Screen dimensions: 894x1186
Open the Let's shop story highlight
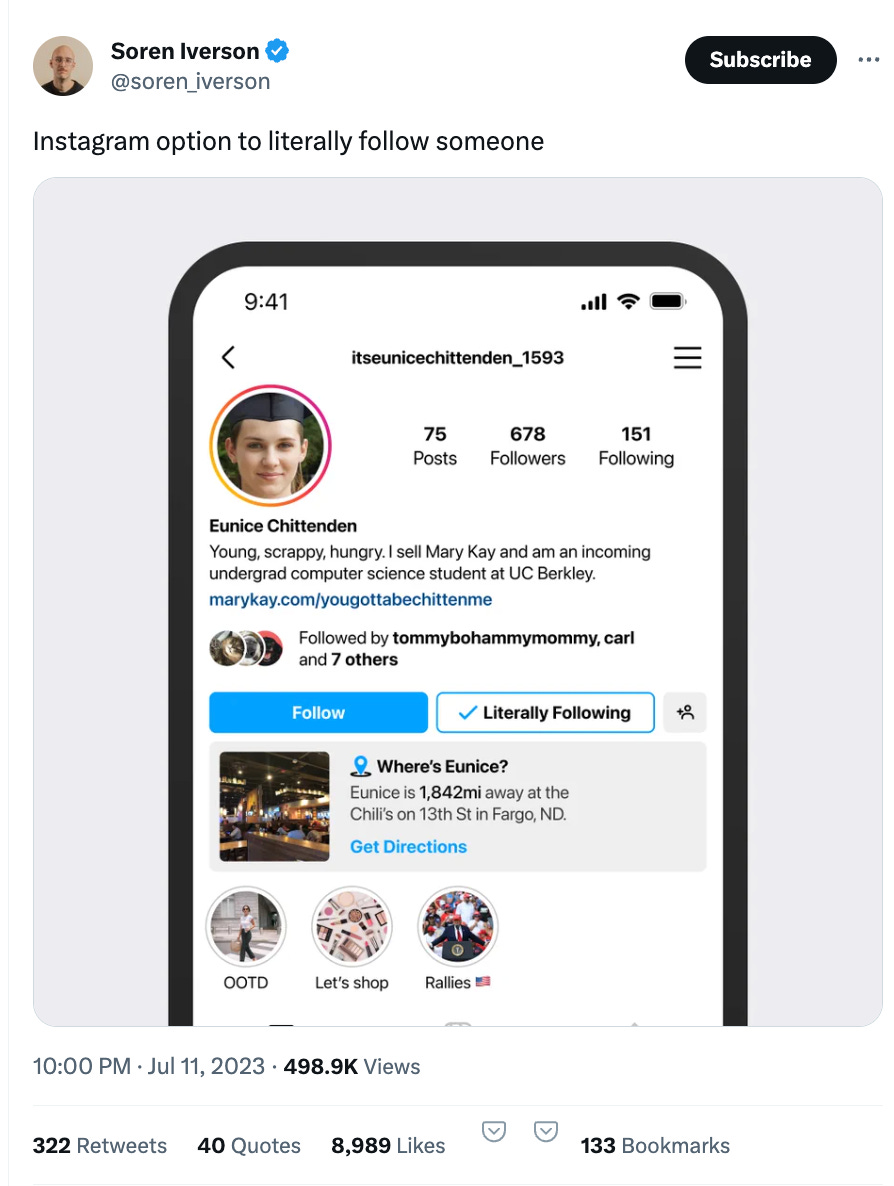tap(352, 927)
